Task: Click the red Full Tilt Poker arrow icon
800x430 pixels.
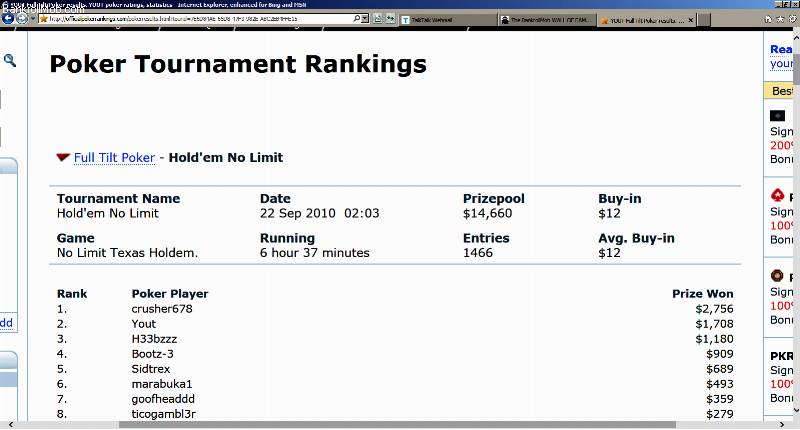Action: (x=63, y=157)
